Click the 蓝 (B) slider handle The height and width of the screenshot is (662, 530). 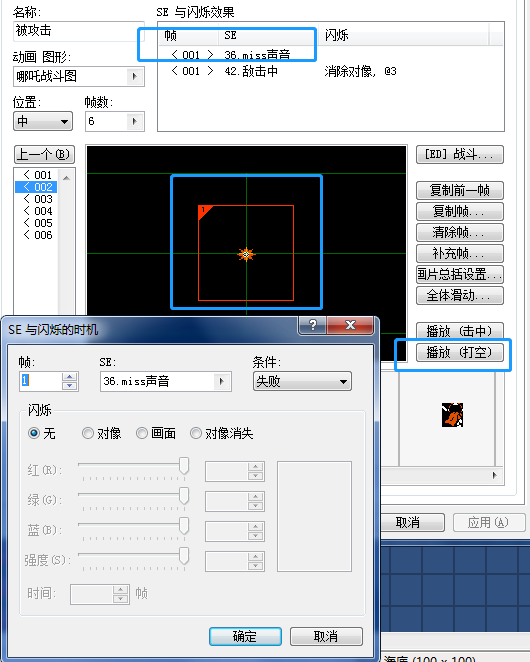[x=184, y=526]
